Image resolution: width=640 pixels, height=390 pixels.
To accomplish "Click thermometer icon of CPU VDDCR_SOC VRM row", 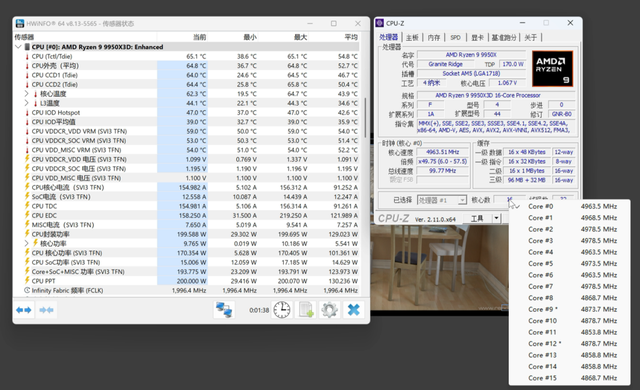I will coord(27,140).
